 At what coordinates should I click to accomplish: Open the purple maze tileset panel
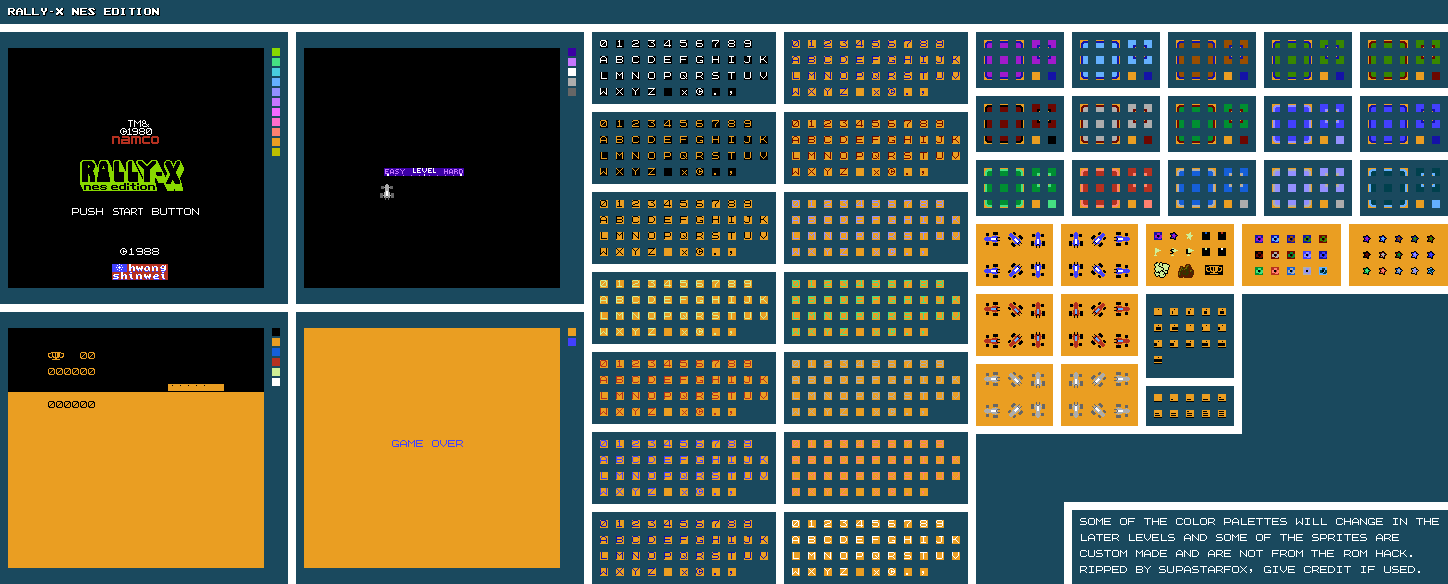[x=1020, y=60]
